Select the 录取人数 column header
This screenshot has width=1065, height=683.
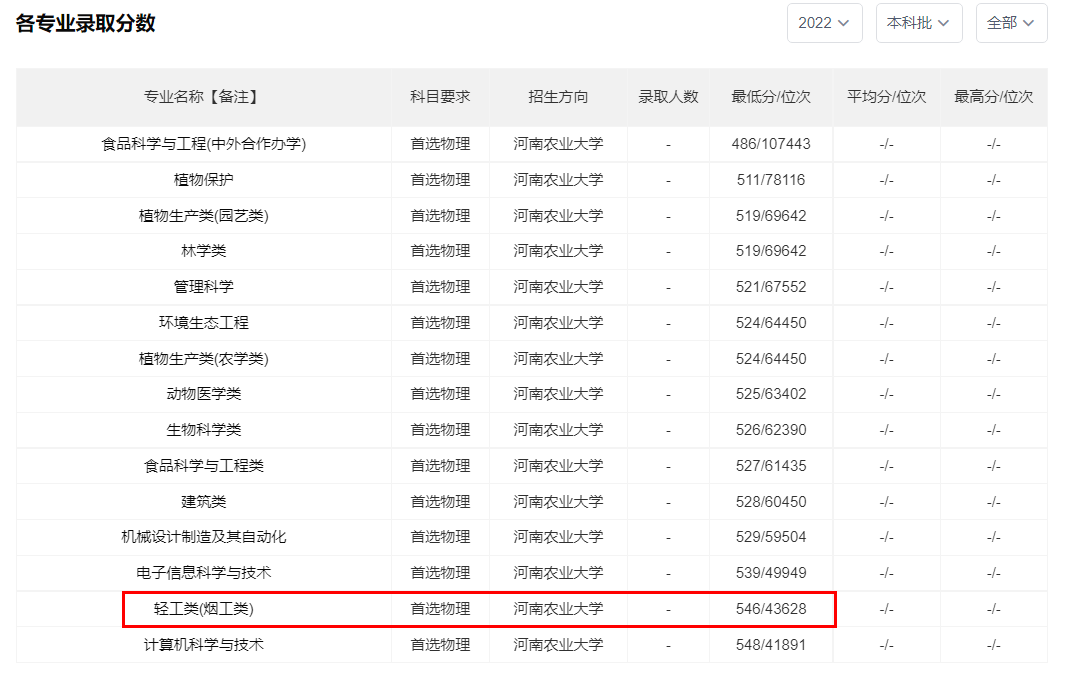(668, 97)
